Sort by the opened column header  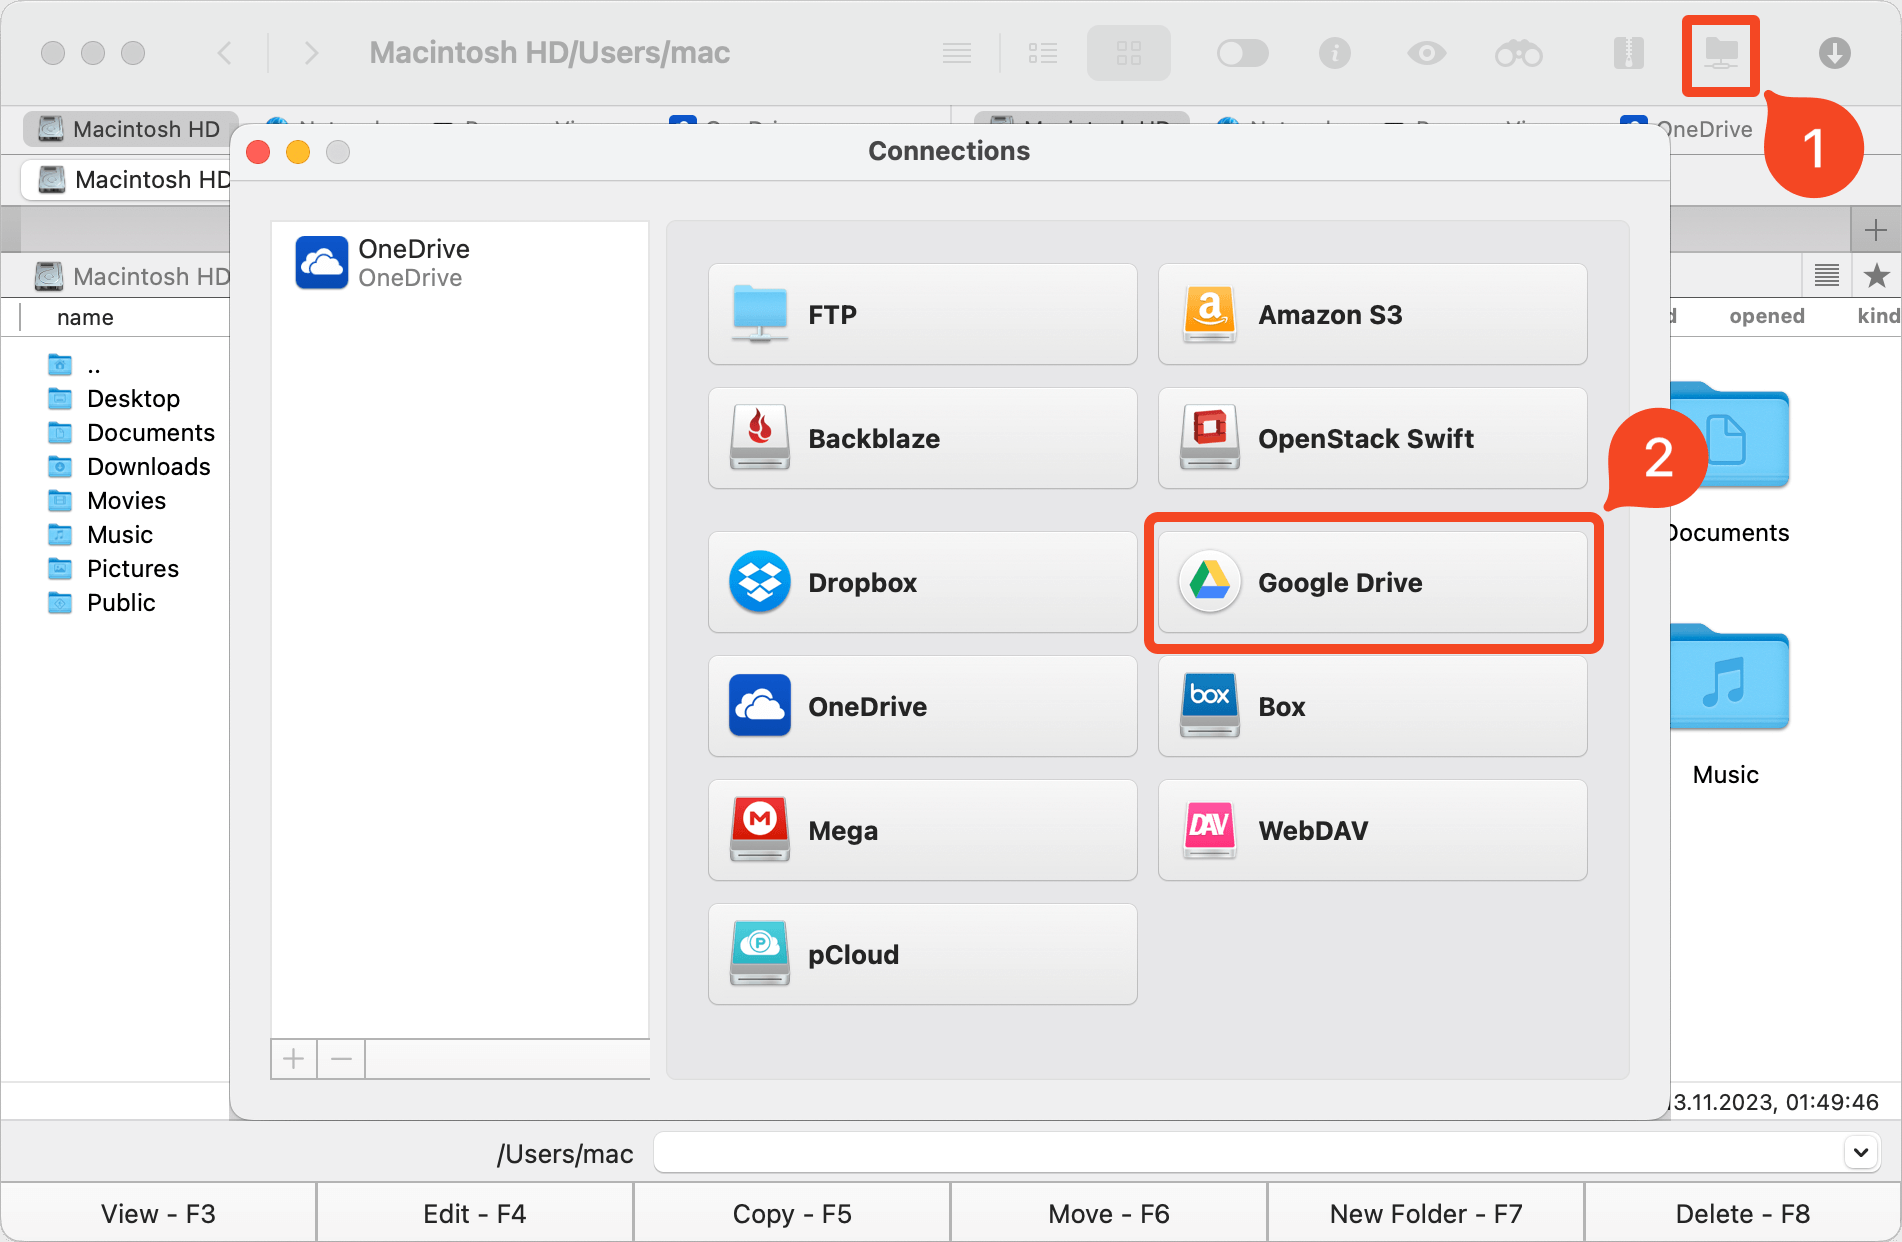tap(1767, 316)
